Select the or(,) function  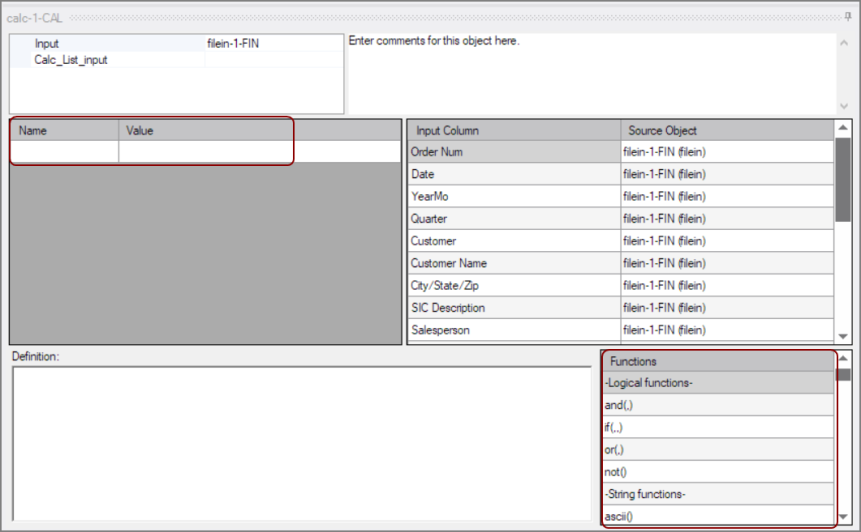click(x=718, y=450)
